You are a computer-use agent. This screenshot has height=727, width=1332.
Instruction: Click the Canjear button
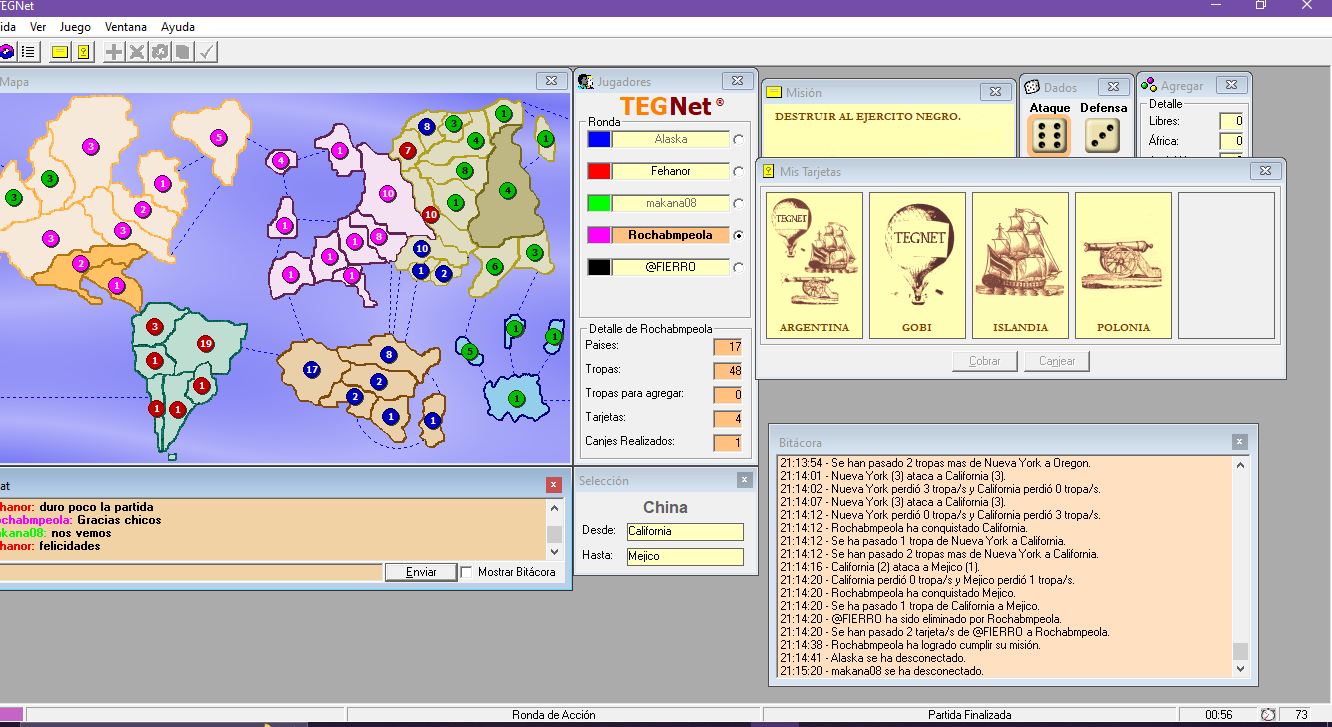click(1057, 361)
